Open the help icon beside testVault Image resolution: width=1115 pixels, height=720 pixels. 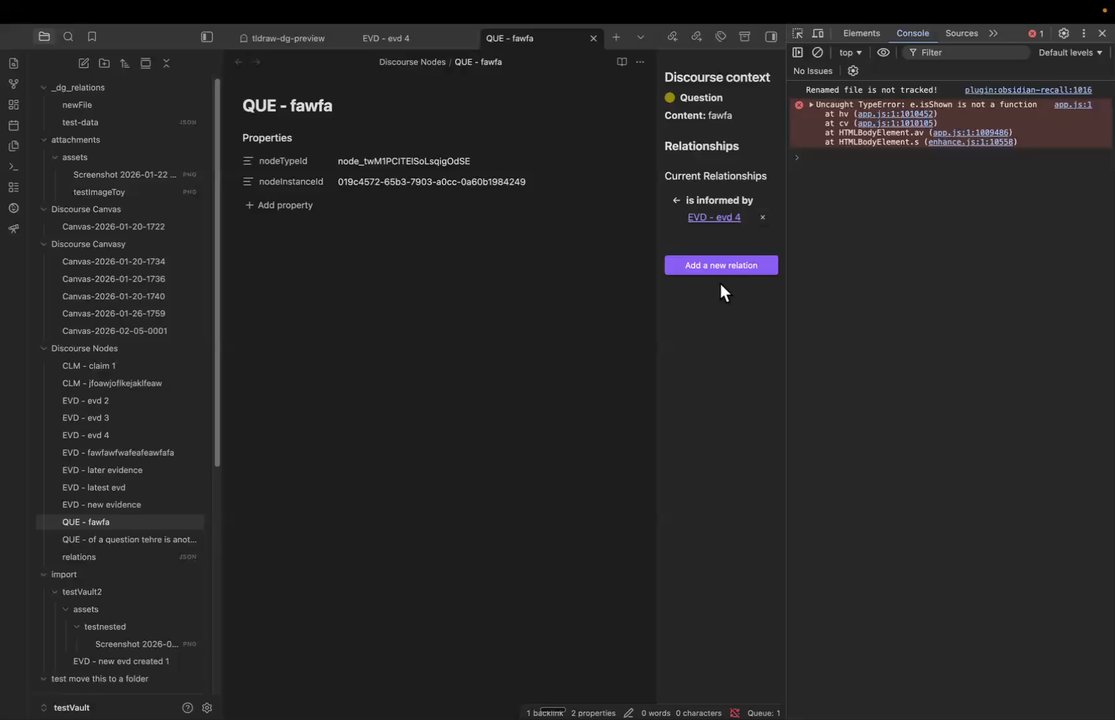click(x=187, y=708)
